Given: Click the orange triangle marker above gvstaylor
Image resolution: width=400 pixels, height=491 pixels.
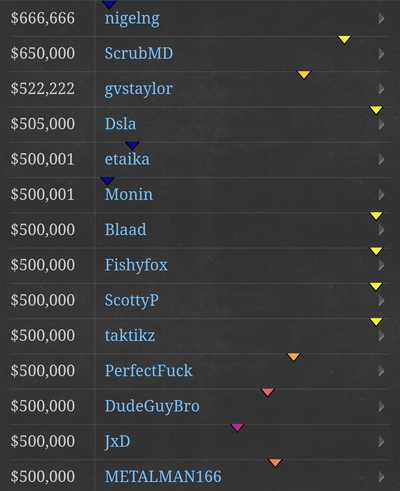Looking at the screenshot, I should (x=304, y=75).
